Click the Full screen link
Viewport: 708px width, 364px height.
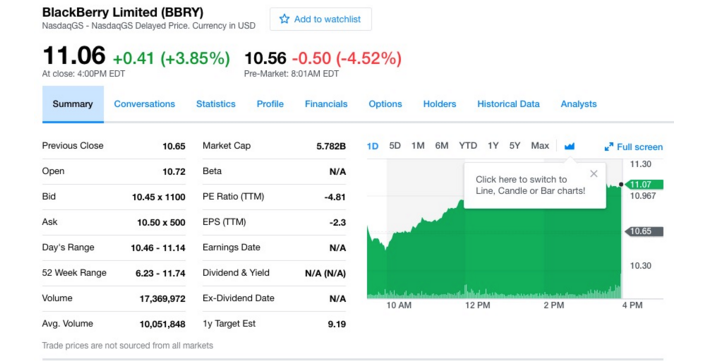633,147
